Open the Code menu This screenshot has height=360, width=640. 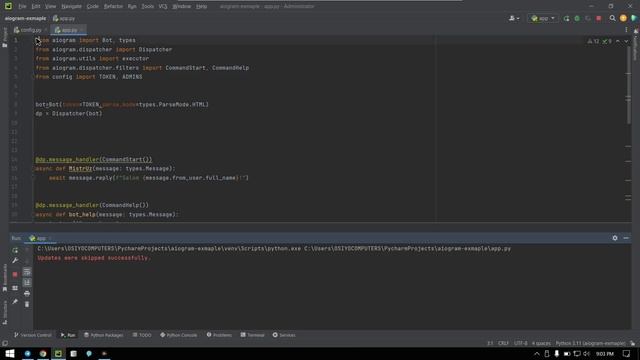[93, 7]
